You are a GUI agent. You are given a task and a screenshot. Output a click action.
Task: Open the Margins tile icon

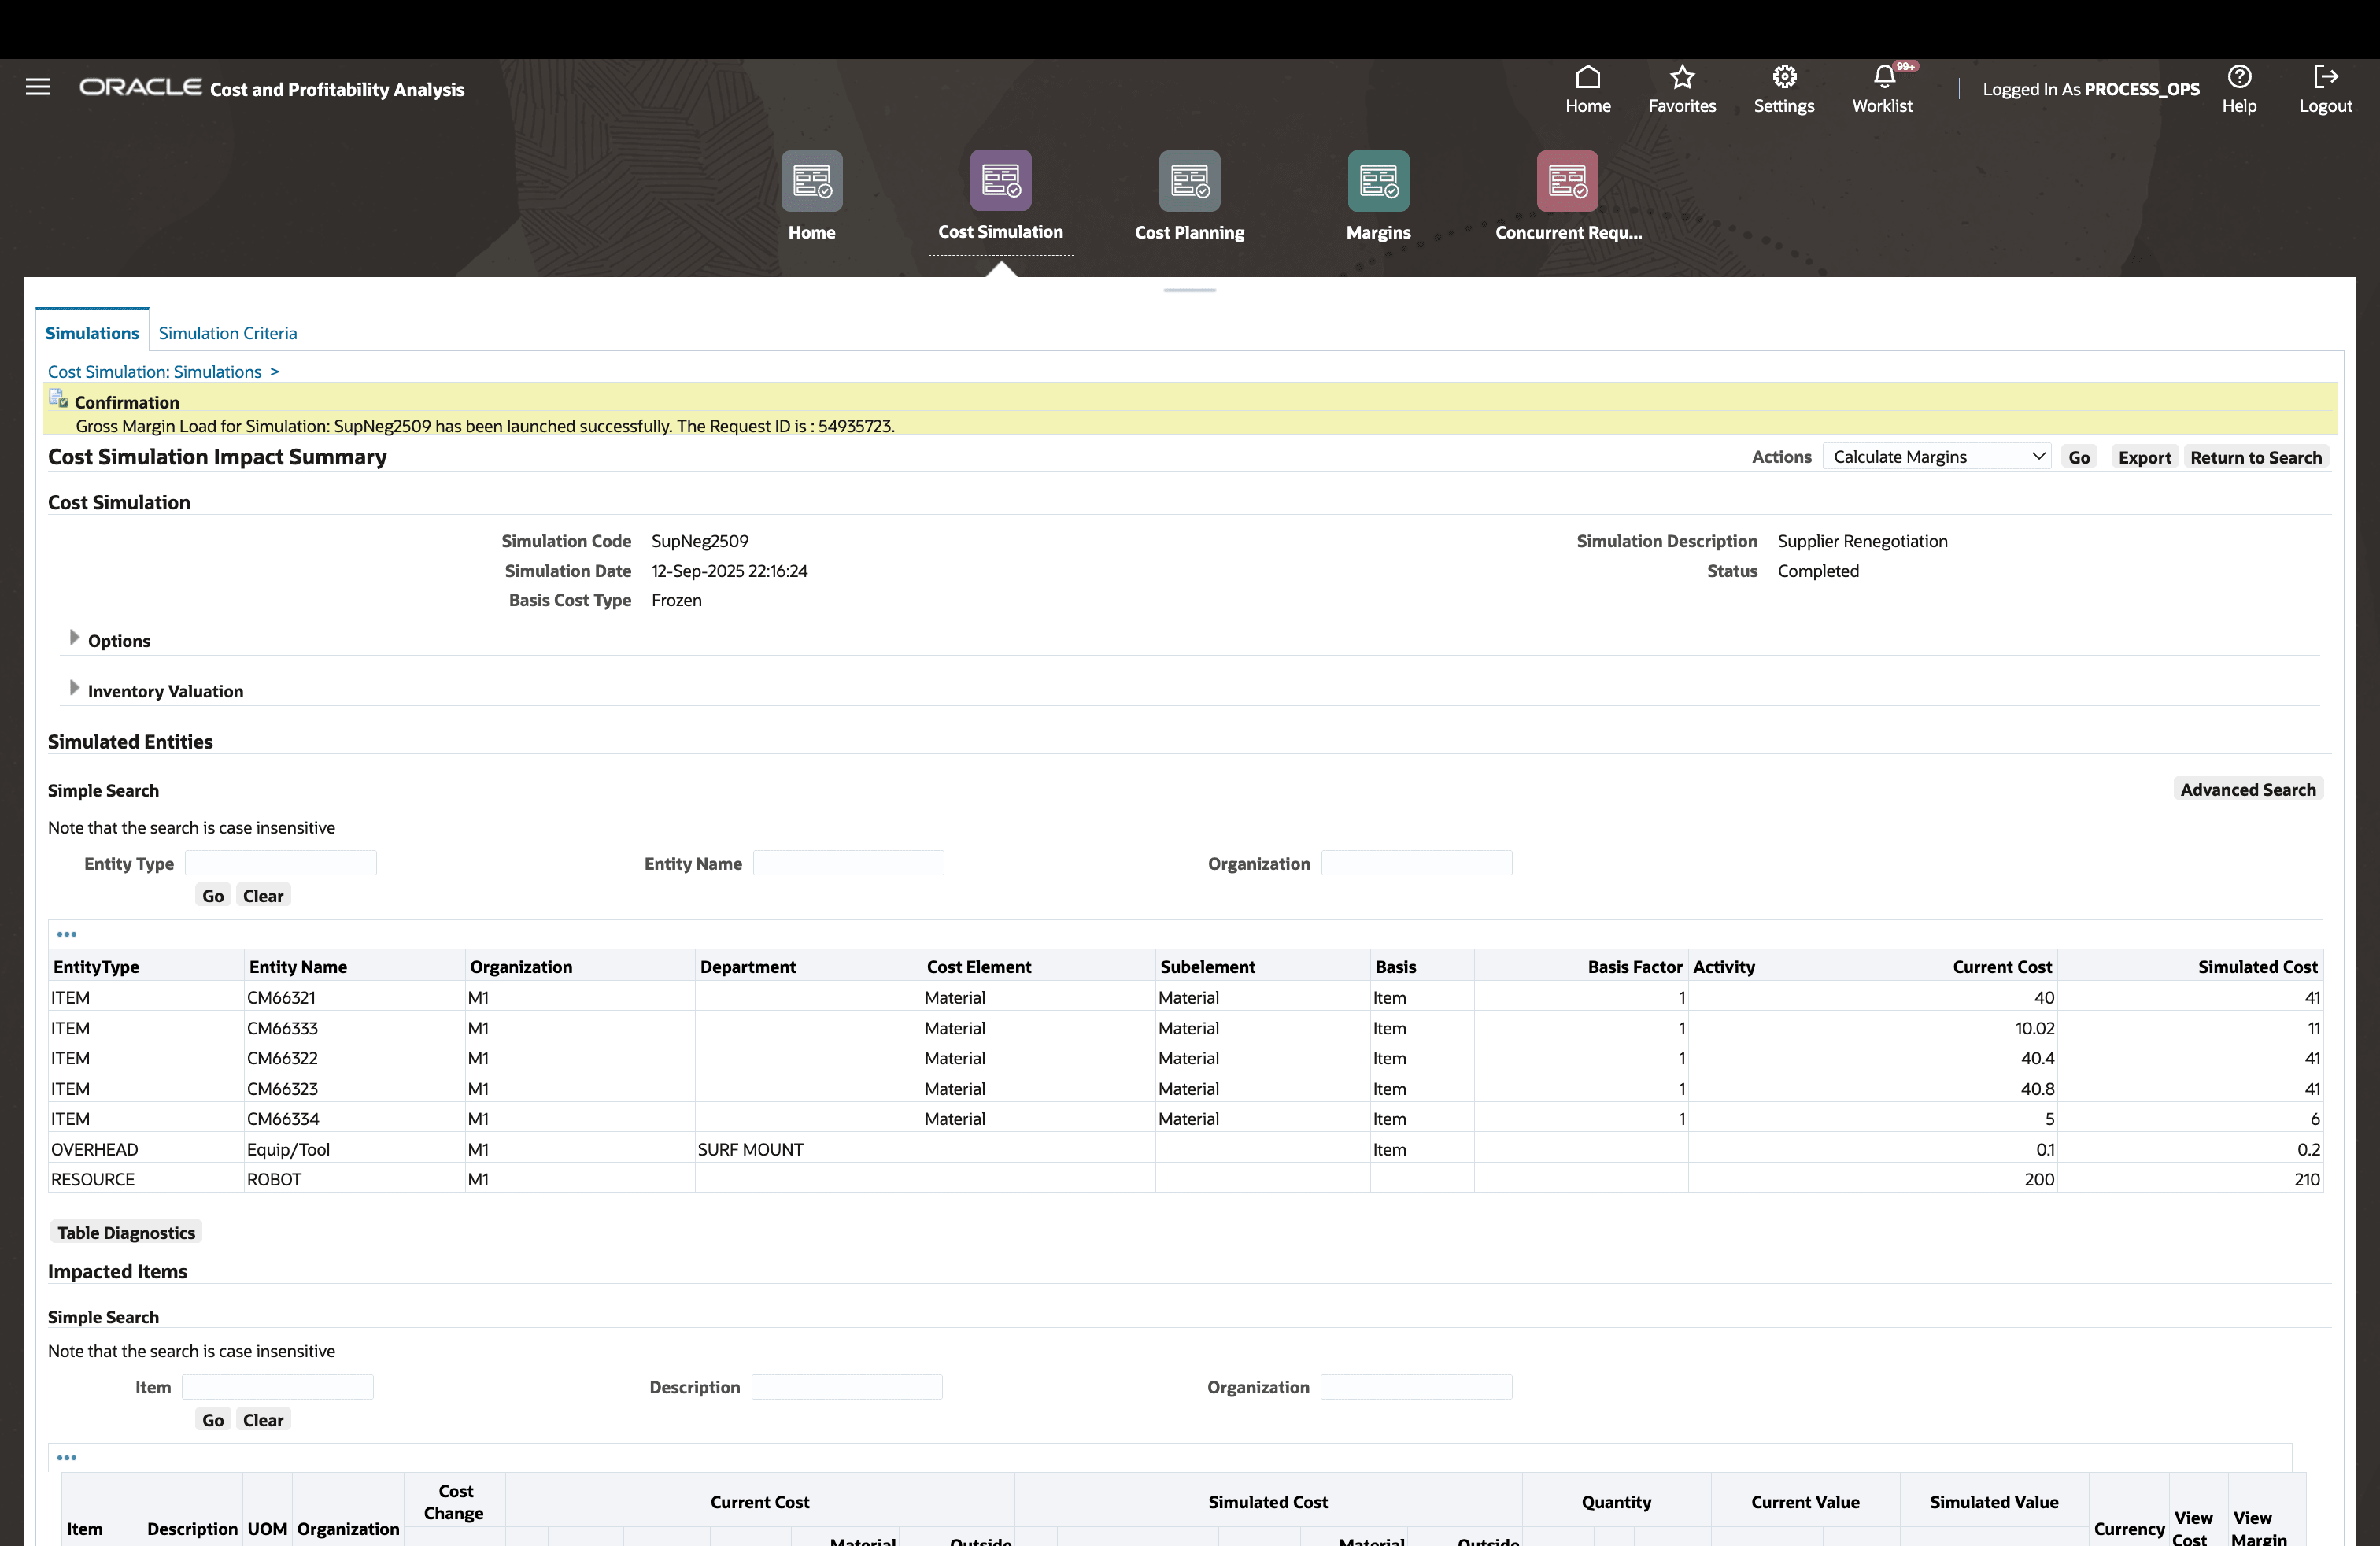tap(1377, 181)
